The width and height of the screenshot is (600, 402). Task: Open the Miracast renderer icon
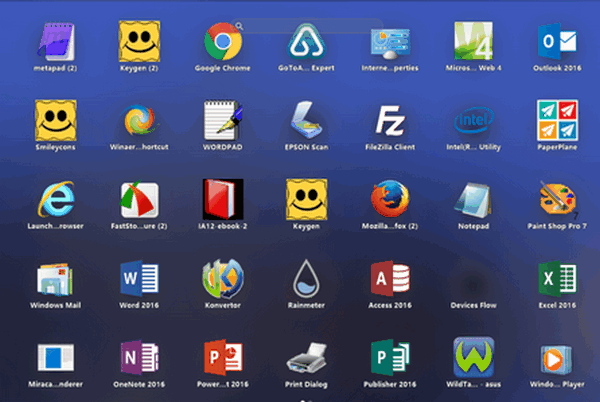[x=56, y=358]
